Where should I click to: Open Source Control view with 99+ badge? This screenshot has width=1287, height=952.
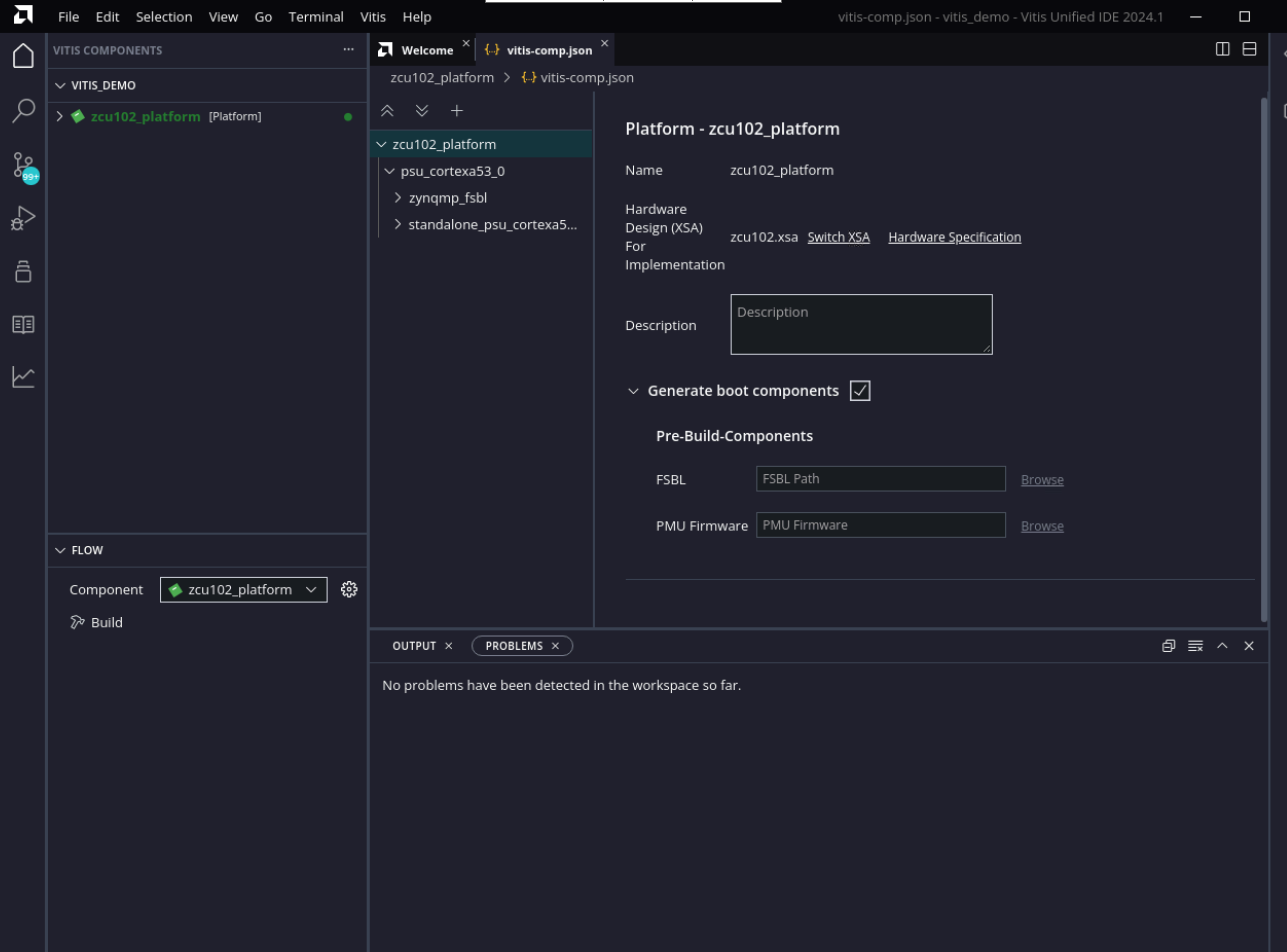[x=24, y=166]
